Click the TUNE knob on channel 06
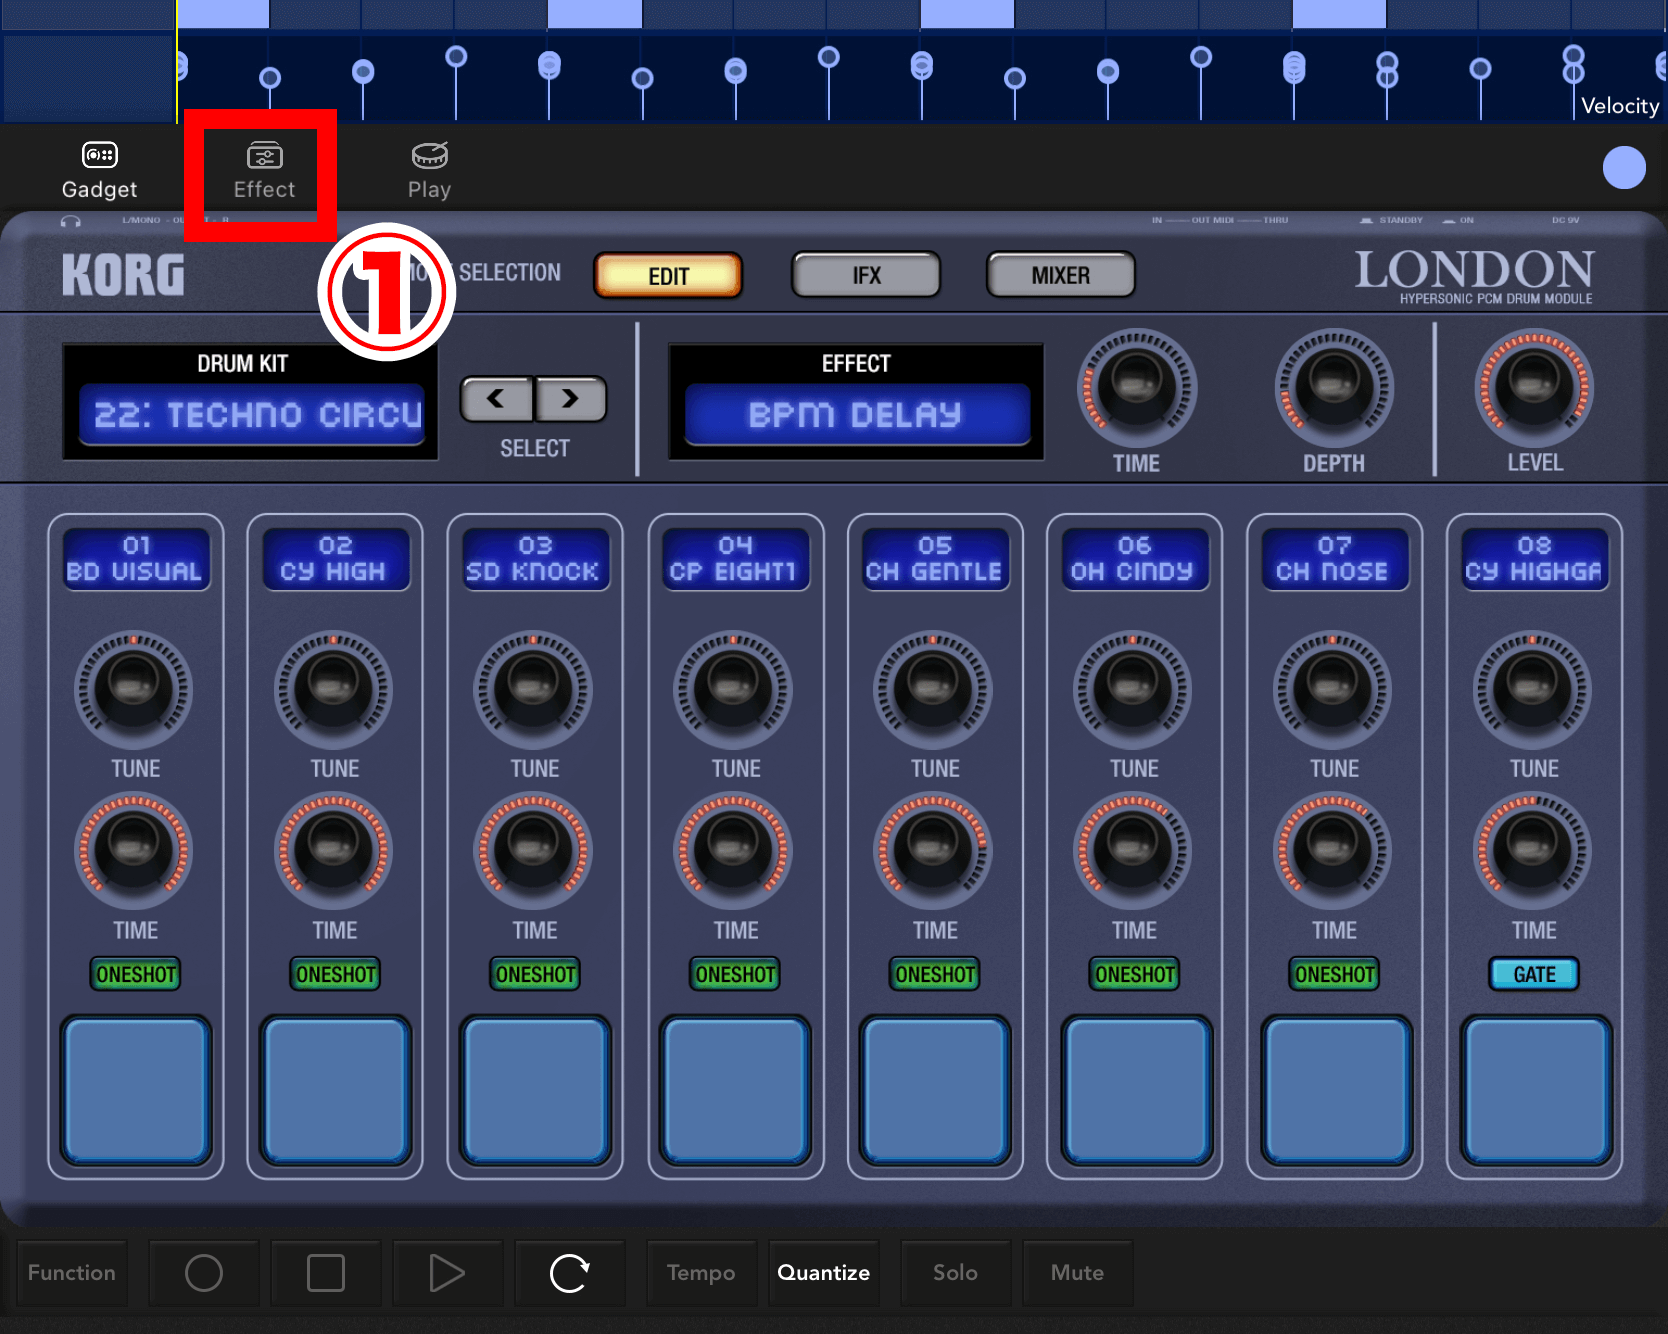Image resolution: width=1668 pixels, height=1334 pixels. coord(1133,690)
